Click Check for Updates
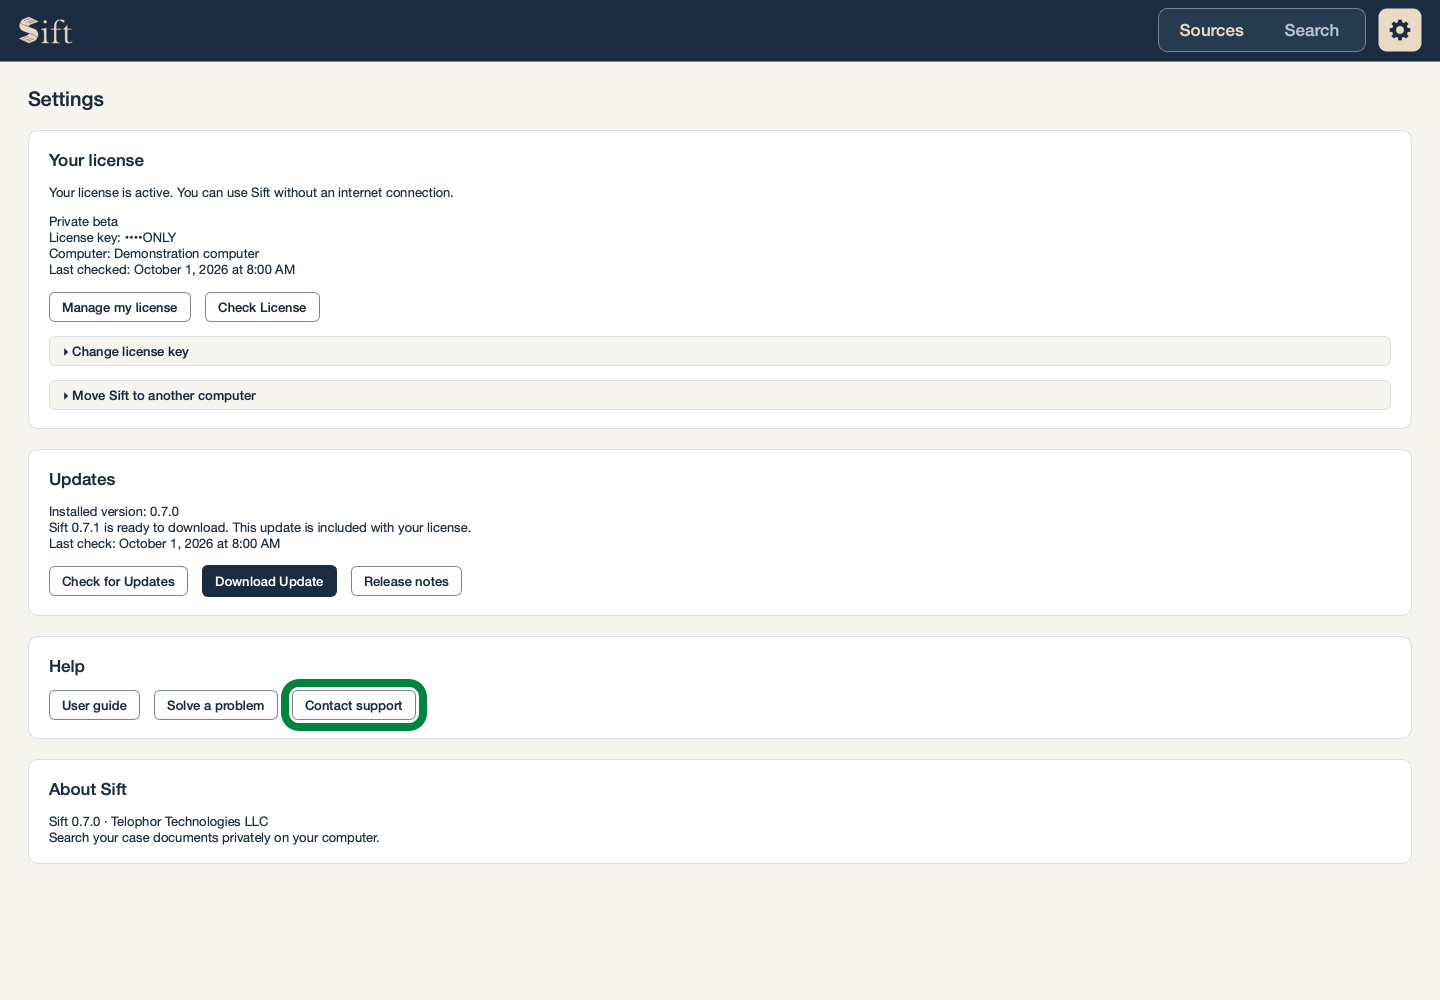This screenshot has width=1440, height=1000. (118, 581)
